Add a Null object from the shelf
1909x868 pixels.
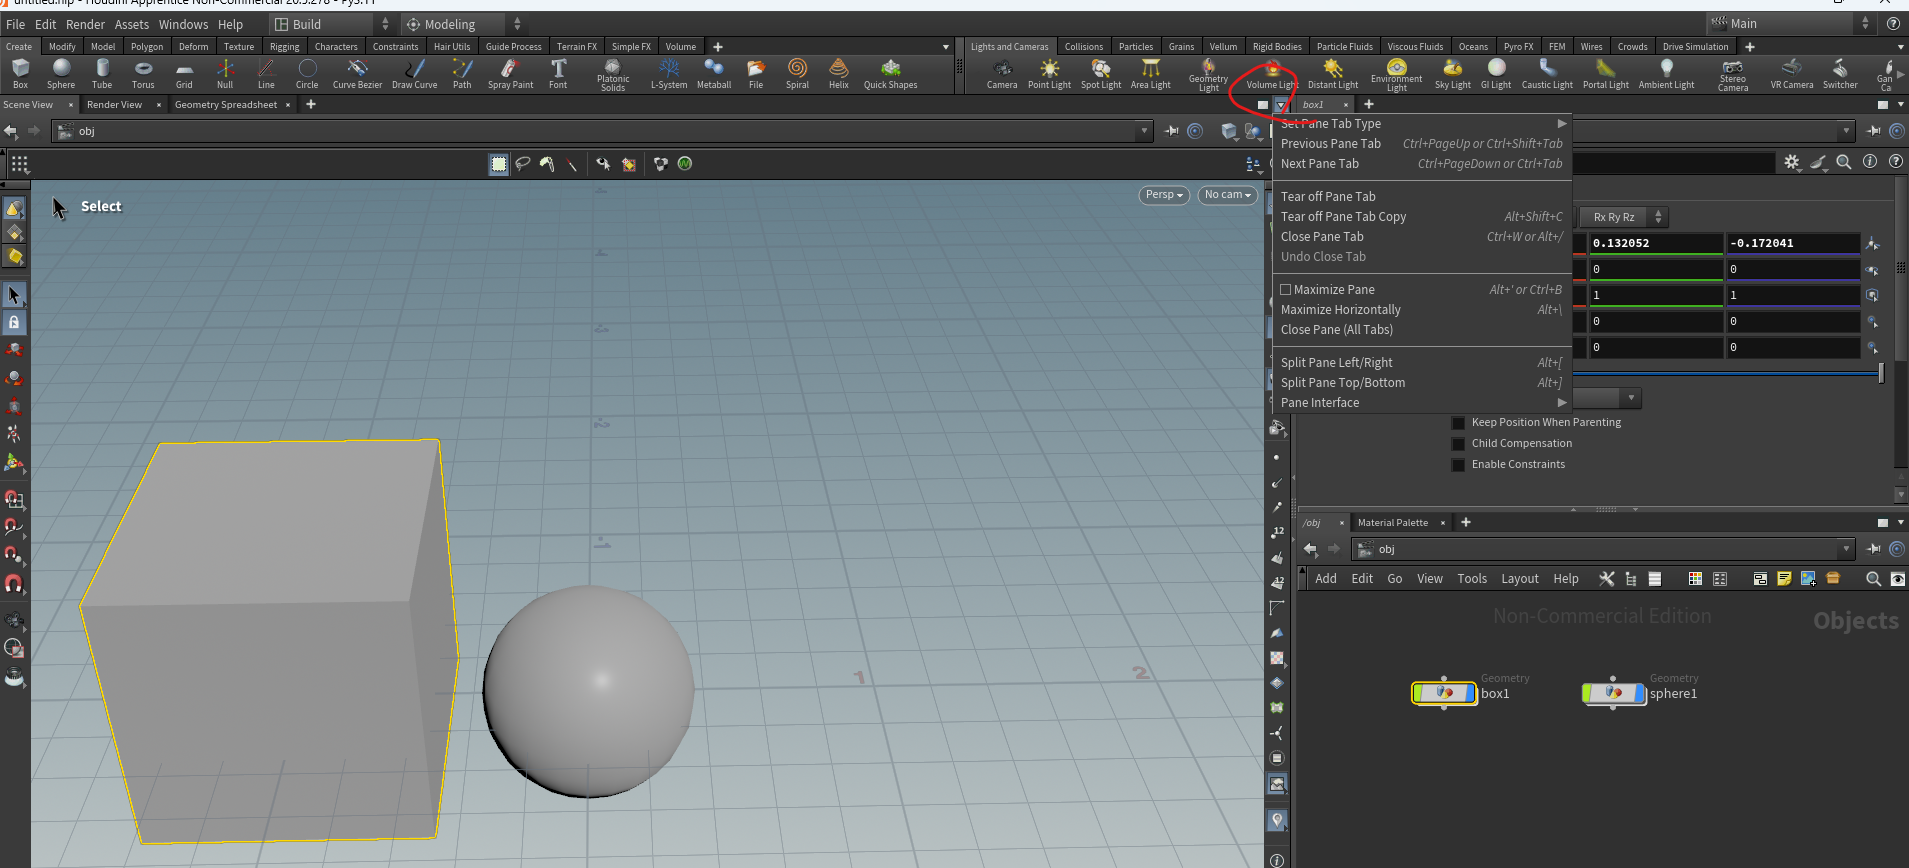pyautogui.click(x=225, y=73)
